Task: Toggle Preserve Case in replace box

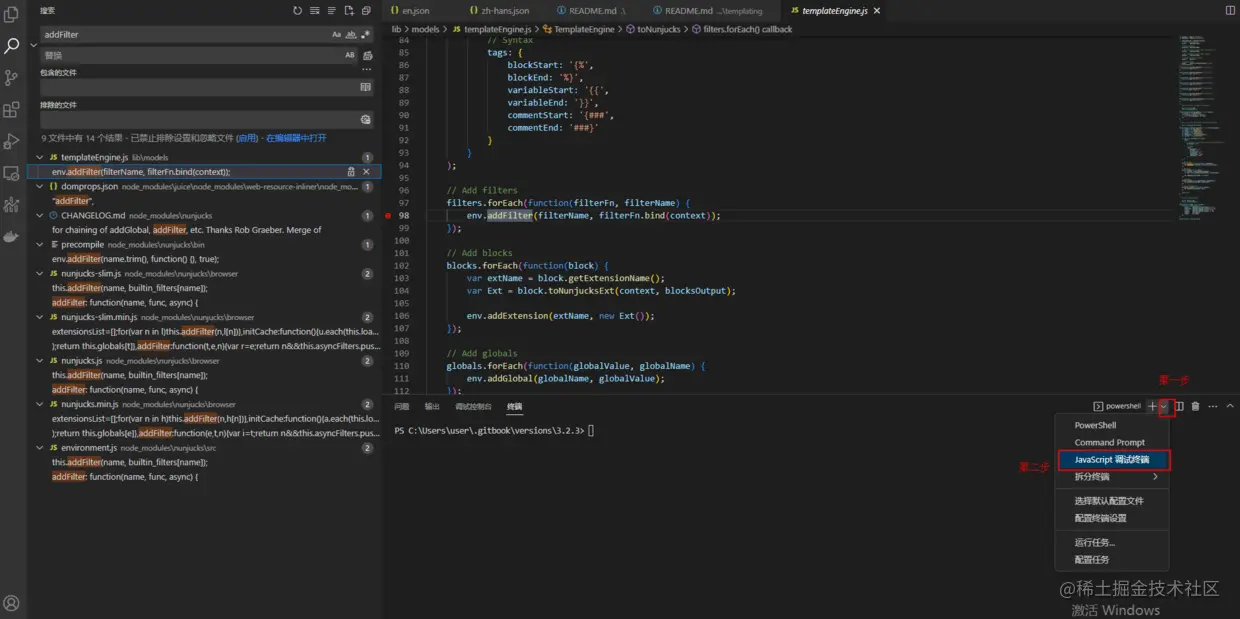Action: [350, 56]
